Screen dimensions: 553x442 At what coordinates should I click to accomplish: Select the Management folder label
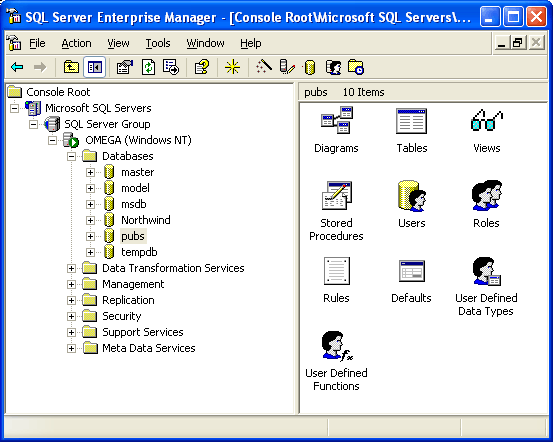pyautogui.click(x=133, y=284)
